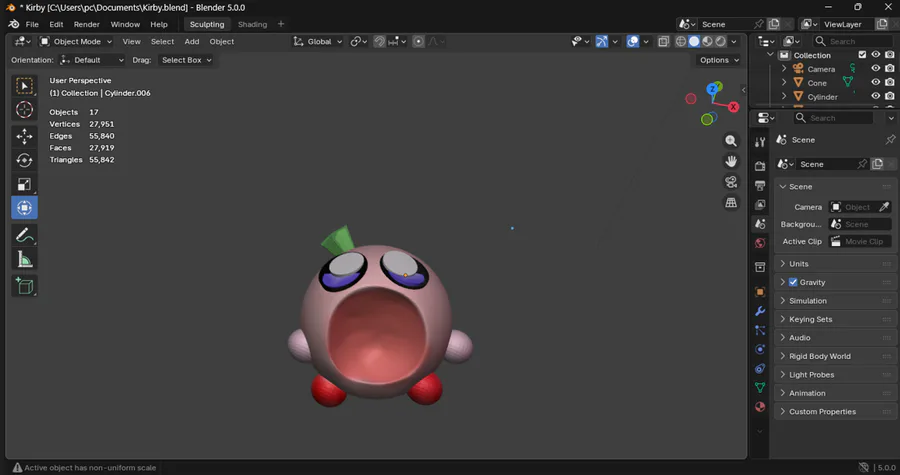
Task: Click the viewport zoom magnifier icon
Action: [x=731, y=141]
